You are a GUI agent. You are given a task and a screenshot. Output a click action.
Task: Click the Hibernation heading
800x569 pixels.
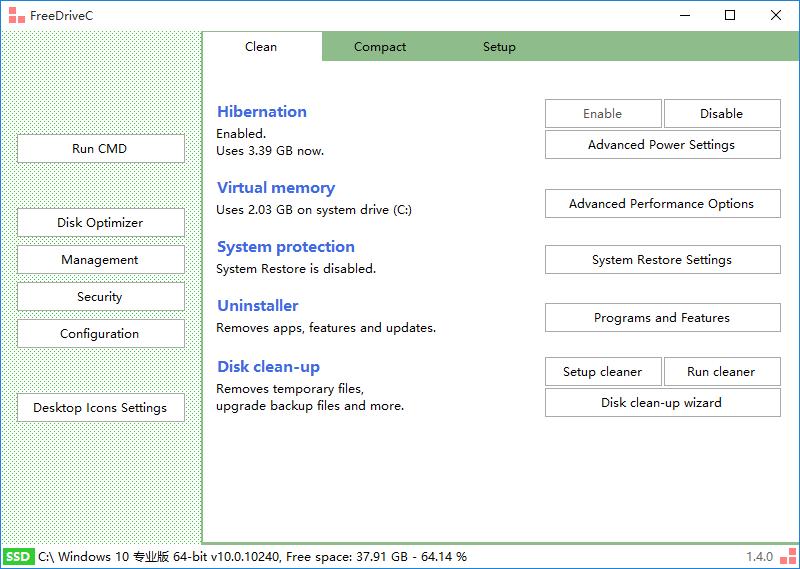pyautogui.click(x=262, y=111)
